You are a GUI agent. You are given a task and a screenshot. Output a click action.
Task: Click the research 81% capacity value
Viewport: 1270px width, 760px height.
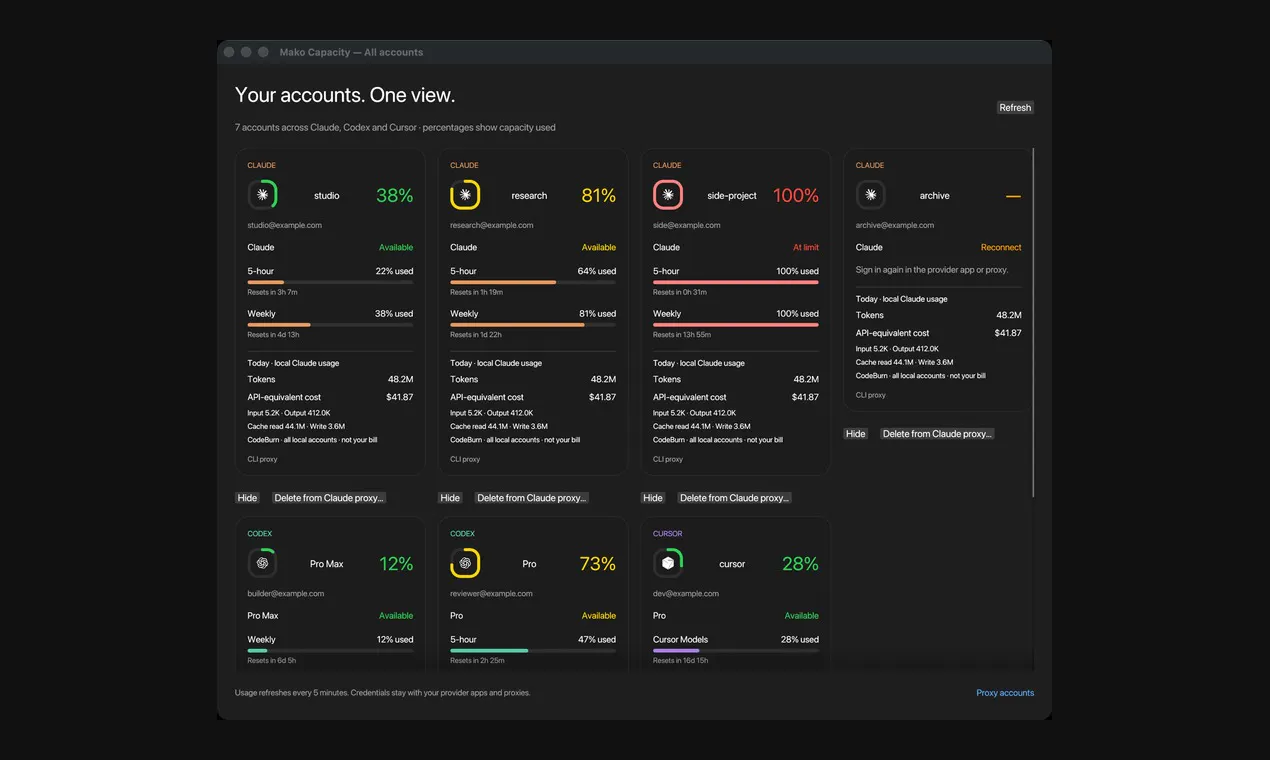[x=598, y=196]
